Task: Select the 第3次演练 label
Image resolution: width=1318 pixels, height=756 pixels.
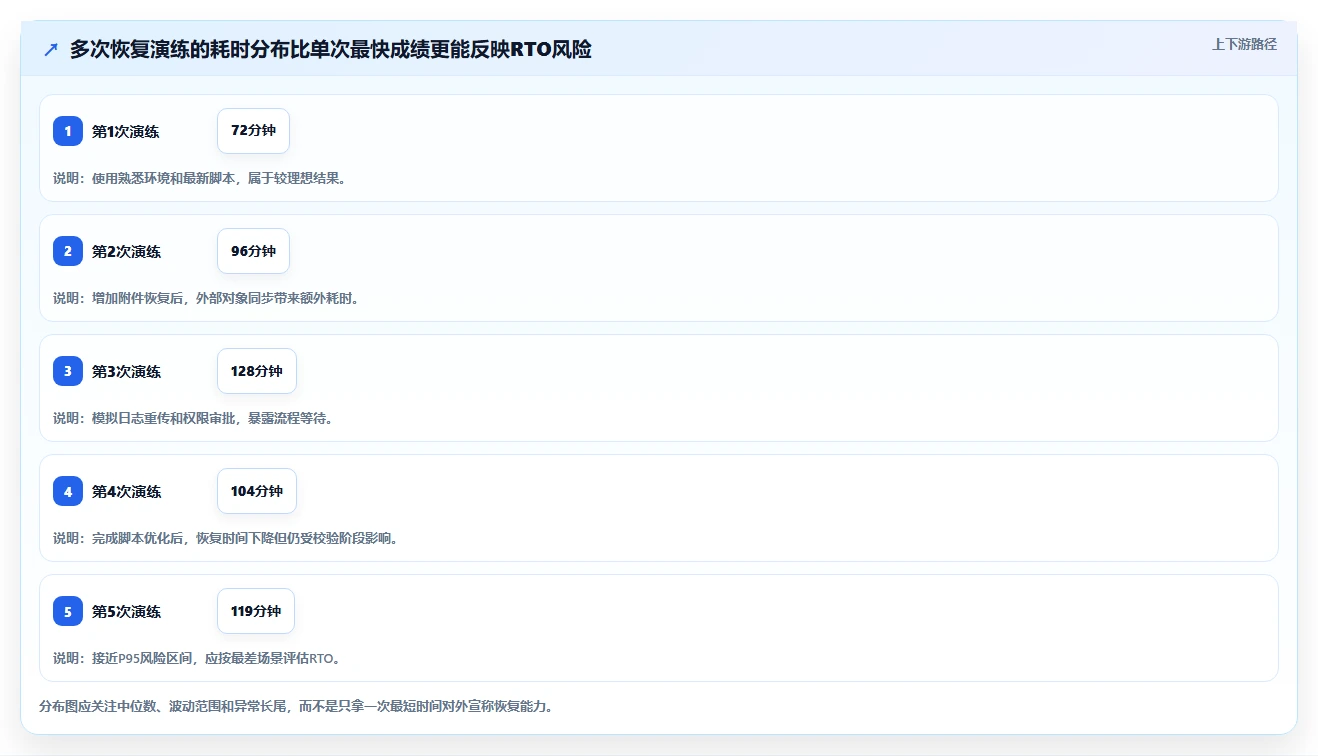Action: tap(126, 371)
